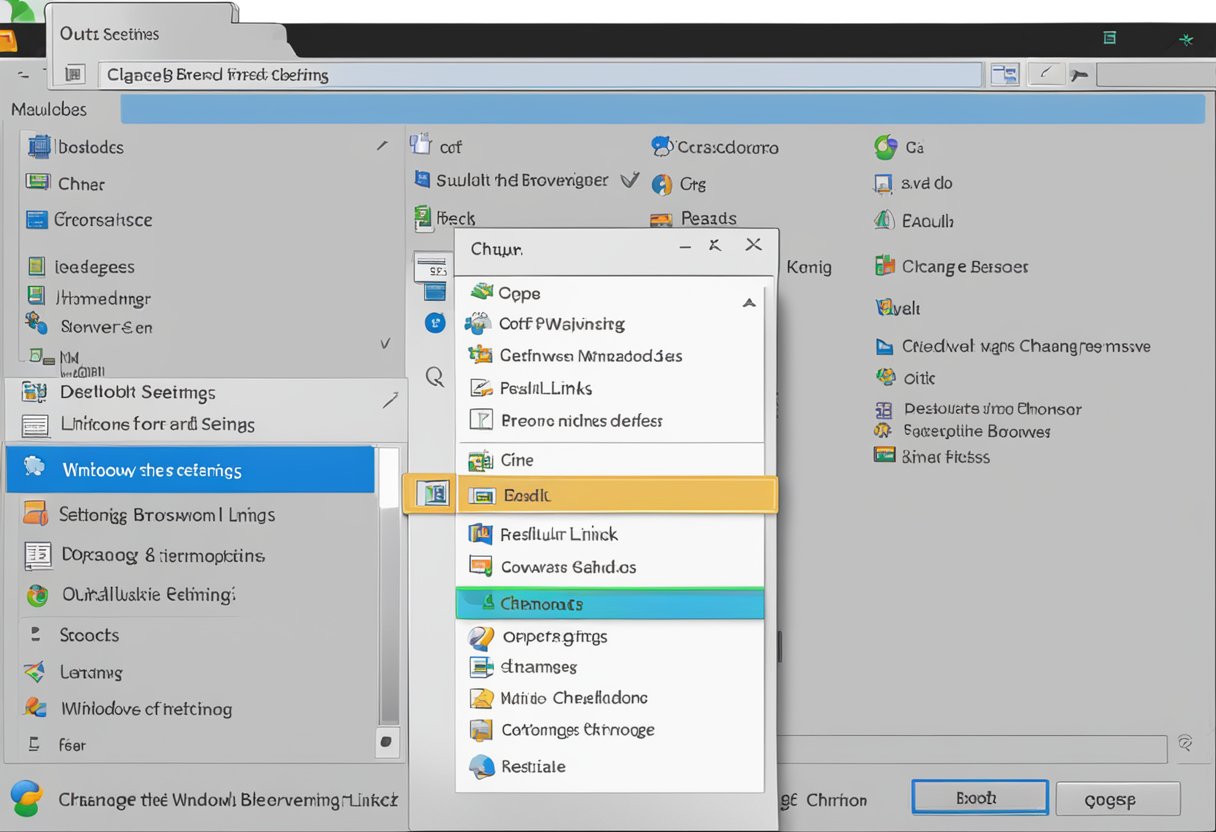Collapse the list using the upward scroll arrow
The width and height of the screenshot is (1216, 832).
tap(749, 301)
